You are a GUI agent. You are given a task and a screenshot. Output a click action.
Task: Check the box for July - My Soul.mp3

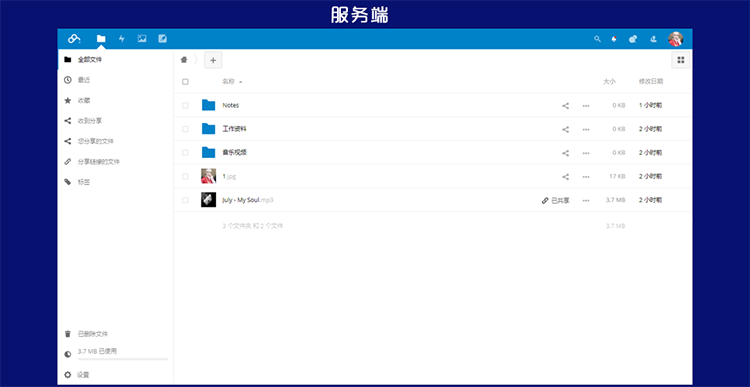click(x=185, y=200)
